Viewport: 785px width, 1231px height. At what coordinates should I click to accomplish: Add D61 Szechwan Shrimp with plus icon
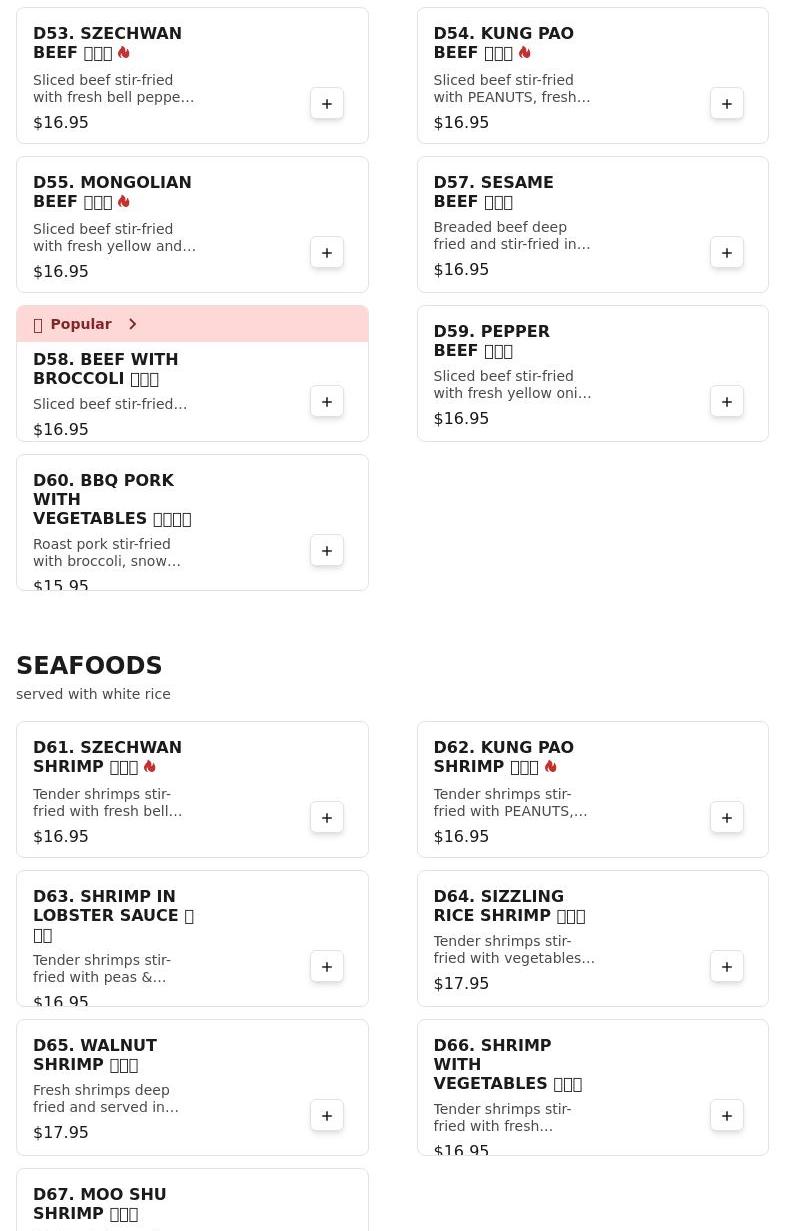click(x=327, y=818)
